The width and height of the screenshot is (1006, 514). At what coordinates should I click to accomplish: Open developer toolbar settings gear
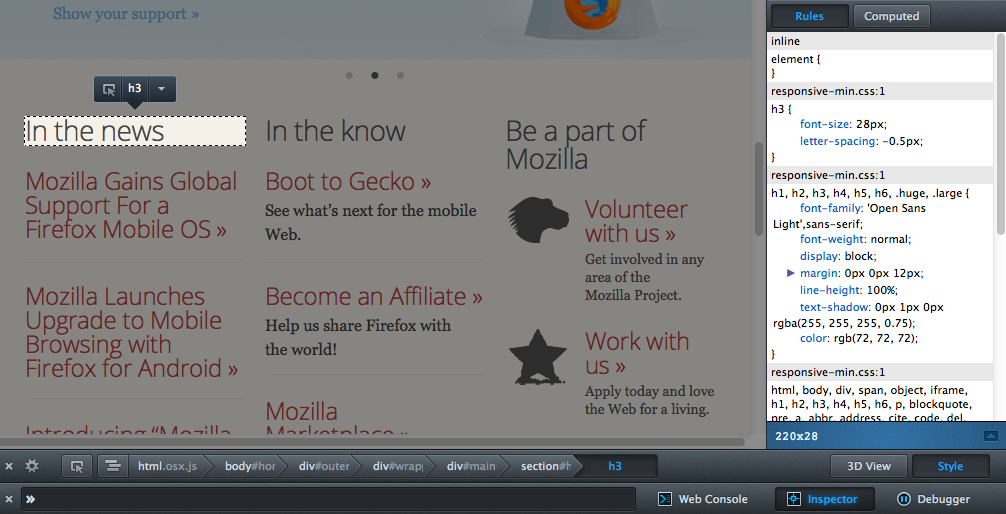point(32,466)
